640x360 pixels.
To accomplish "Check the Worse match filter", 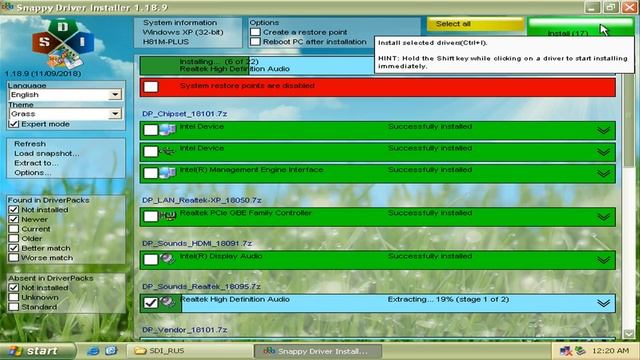I will click(x=14, y=258).
